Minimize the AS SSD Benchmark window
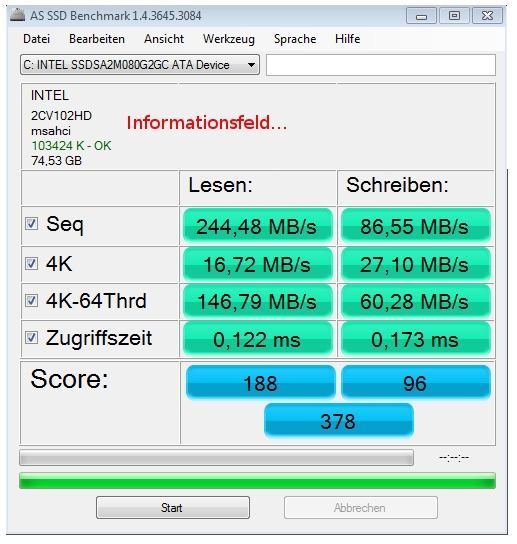 [x=421, y=16]
